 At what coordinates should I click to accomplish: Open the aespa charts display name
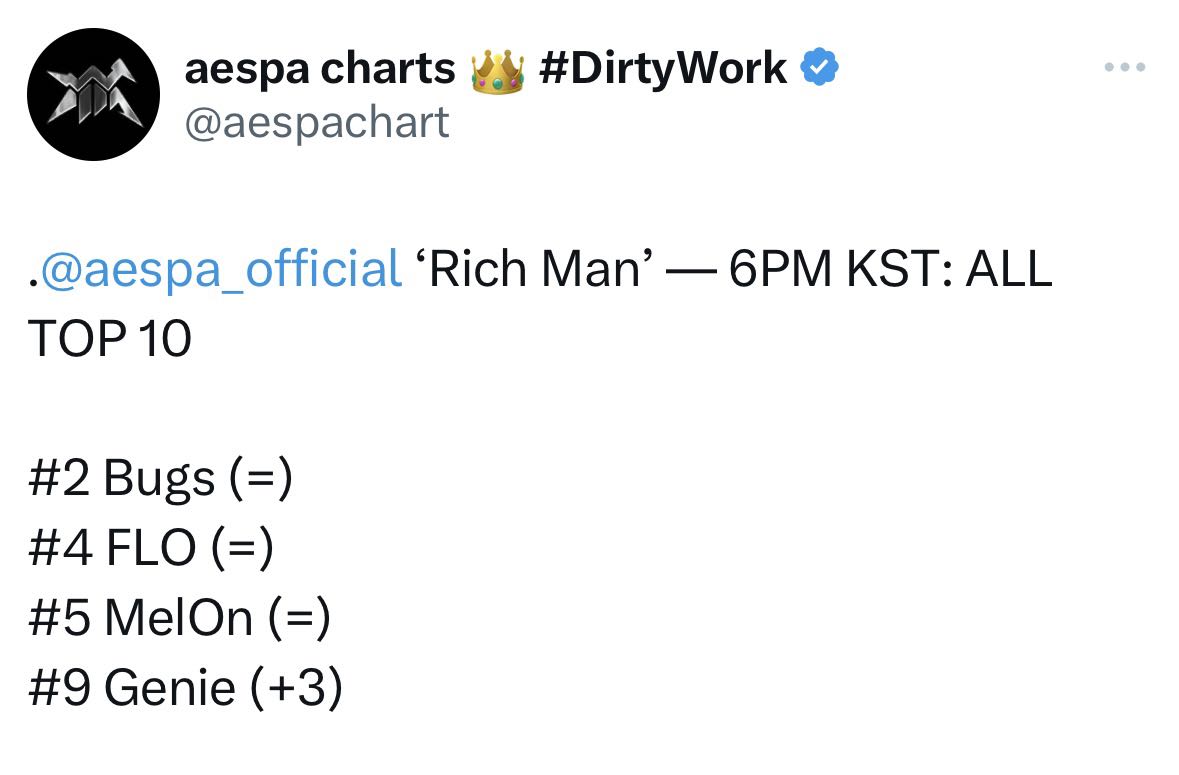click(x=320, y=68)
